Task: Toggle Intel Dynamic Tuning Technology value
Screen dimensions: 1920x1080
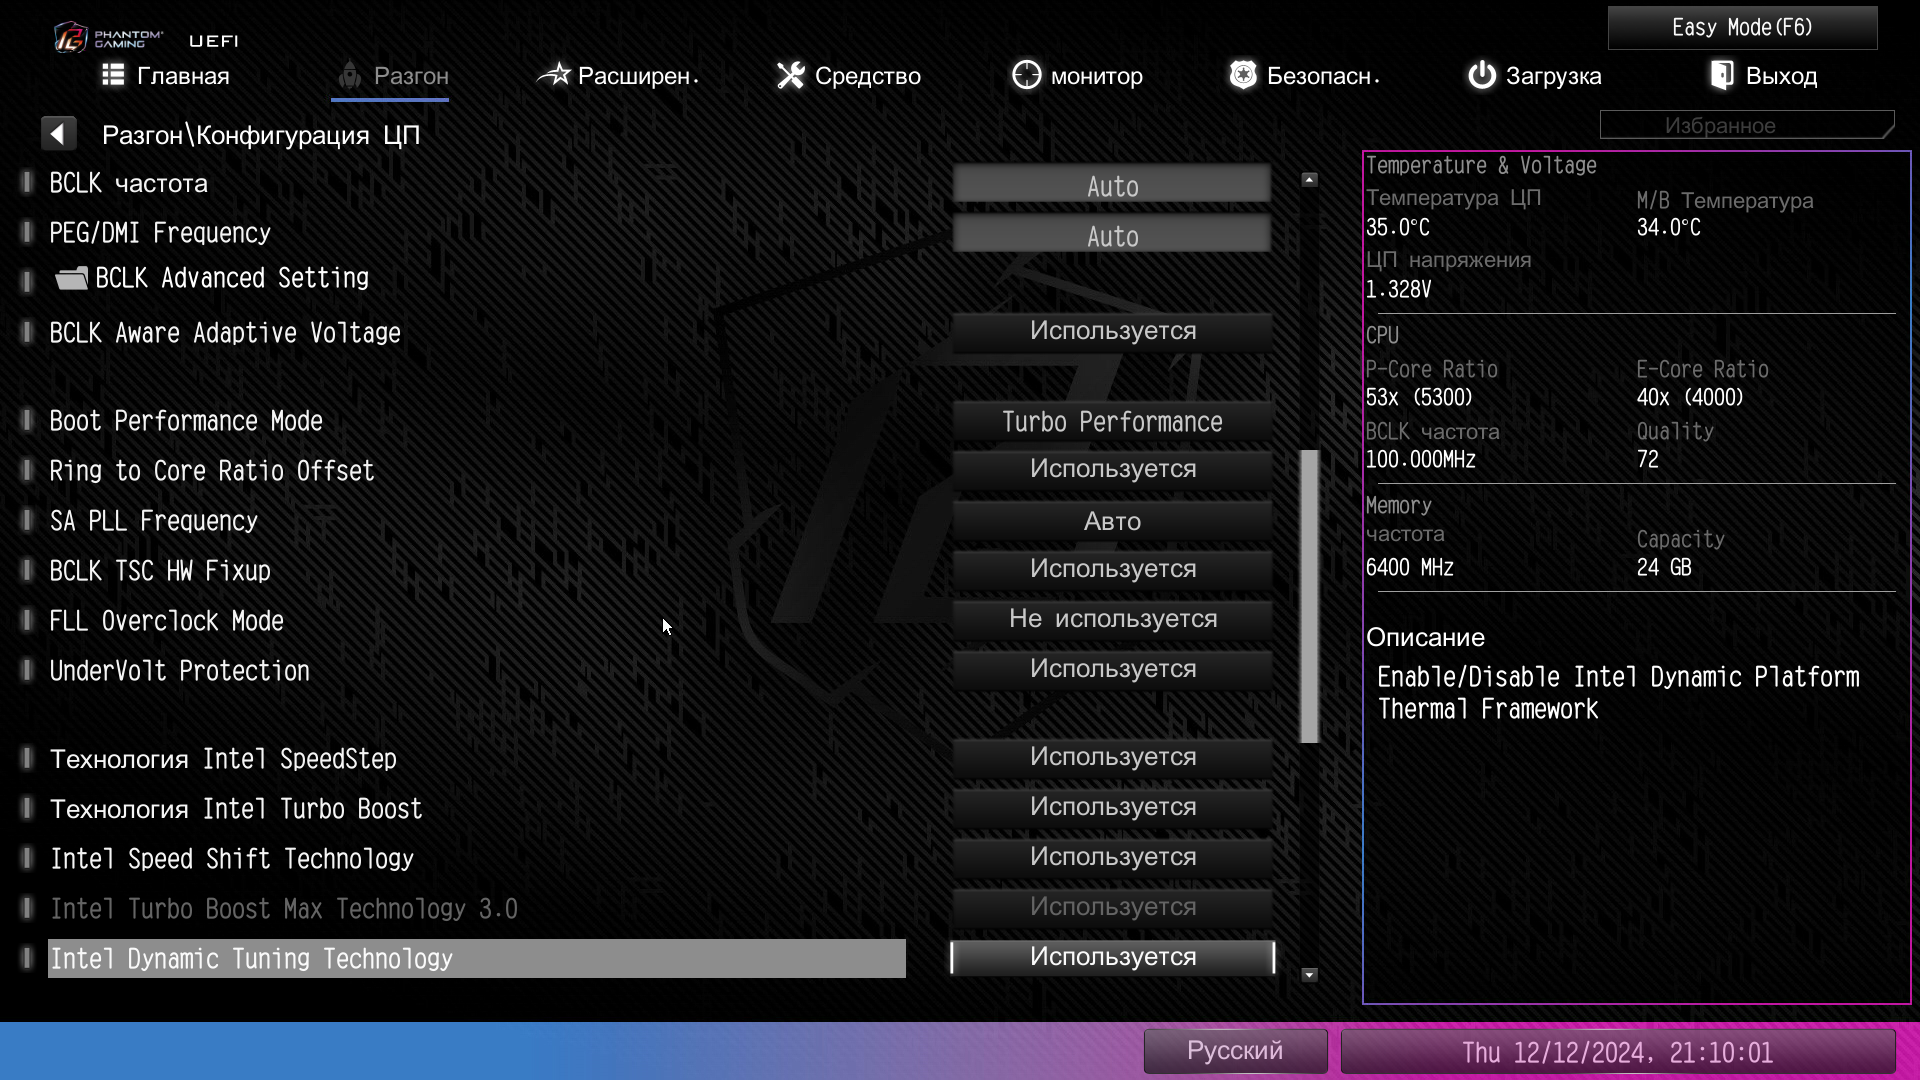Action: pos(1112,957)
